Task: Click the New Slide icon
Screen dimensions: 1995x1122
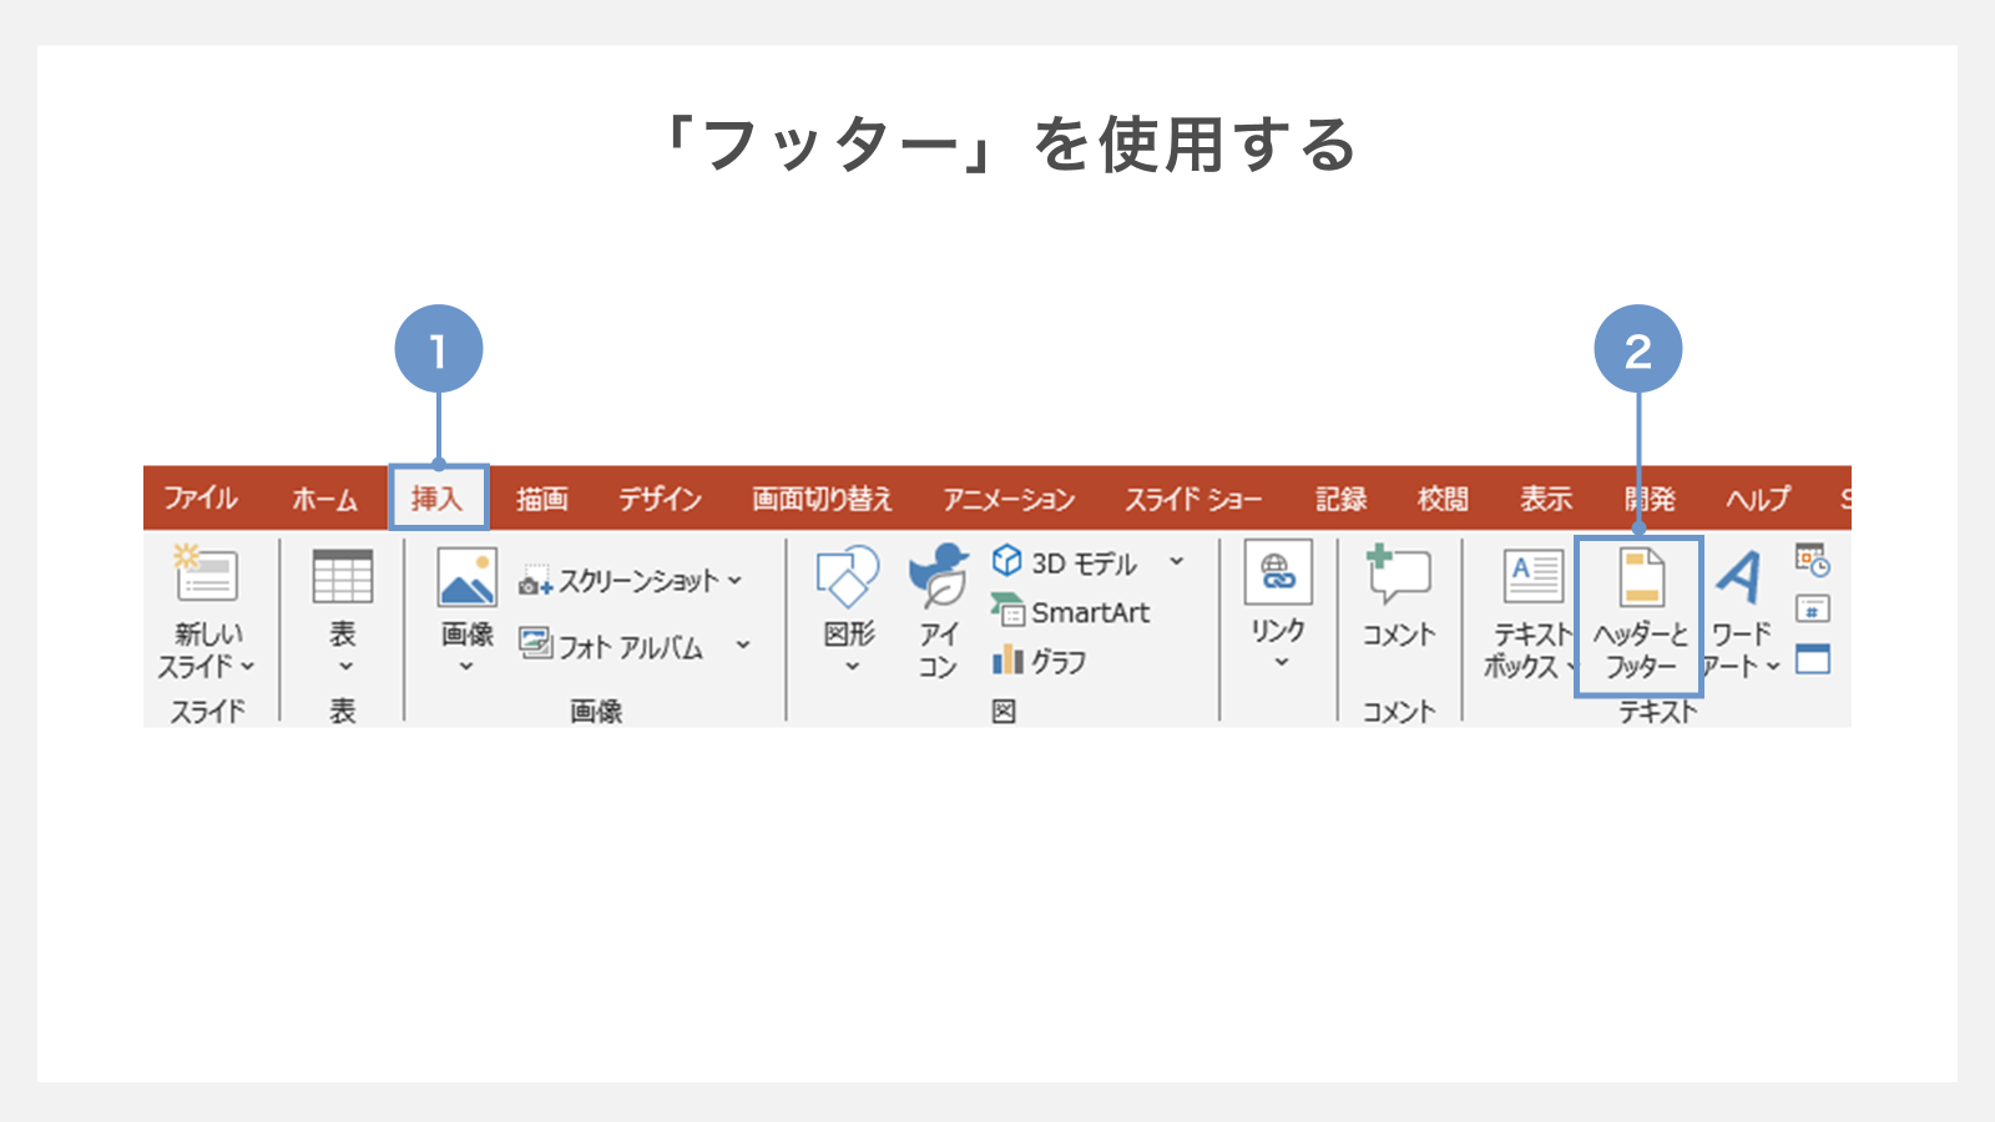Action: coord(206,574)
